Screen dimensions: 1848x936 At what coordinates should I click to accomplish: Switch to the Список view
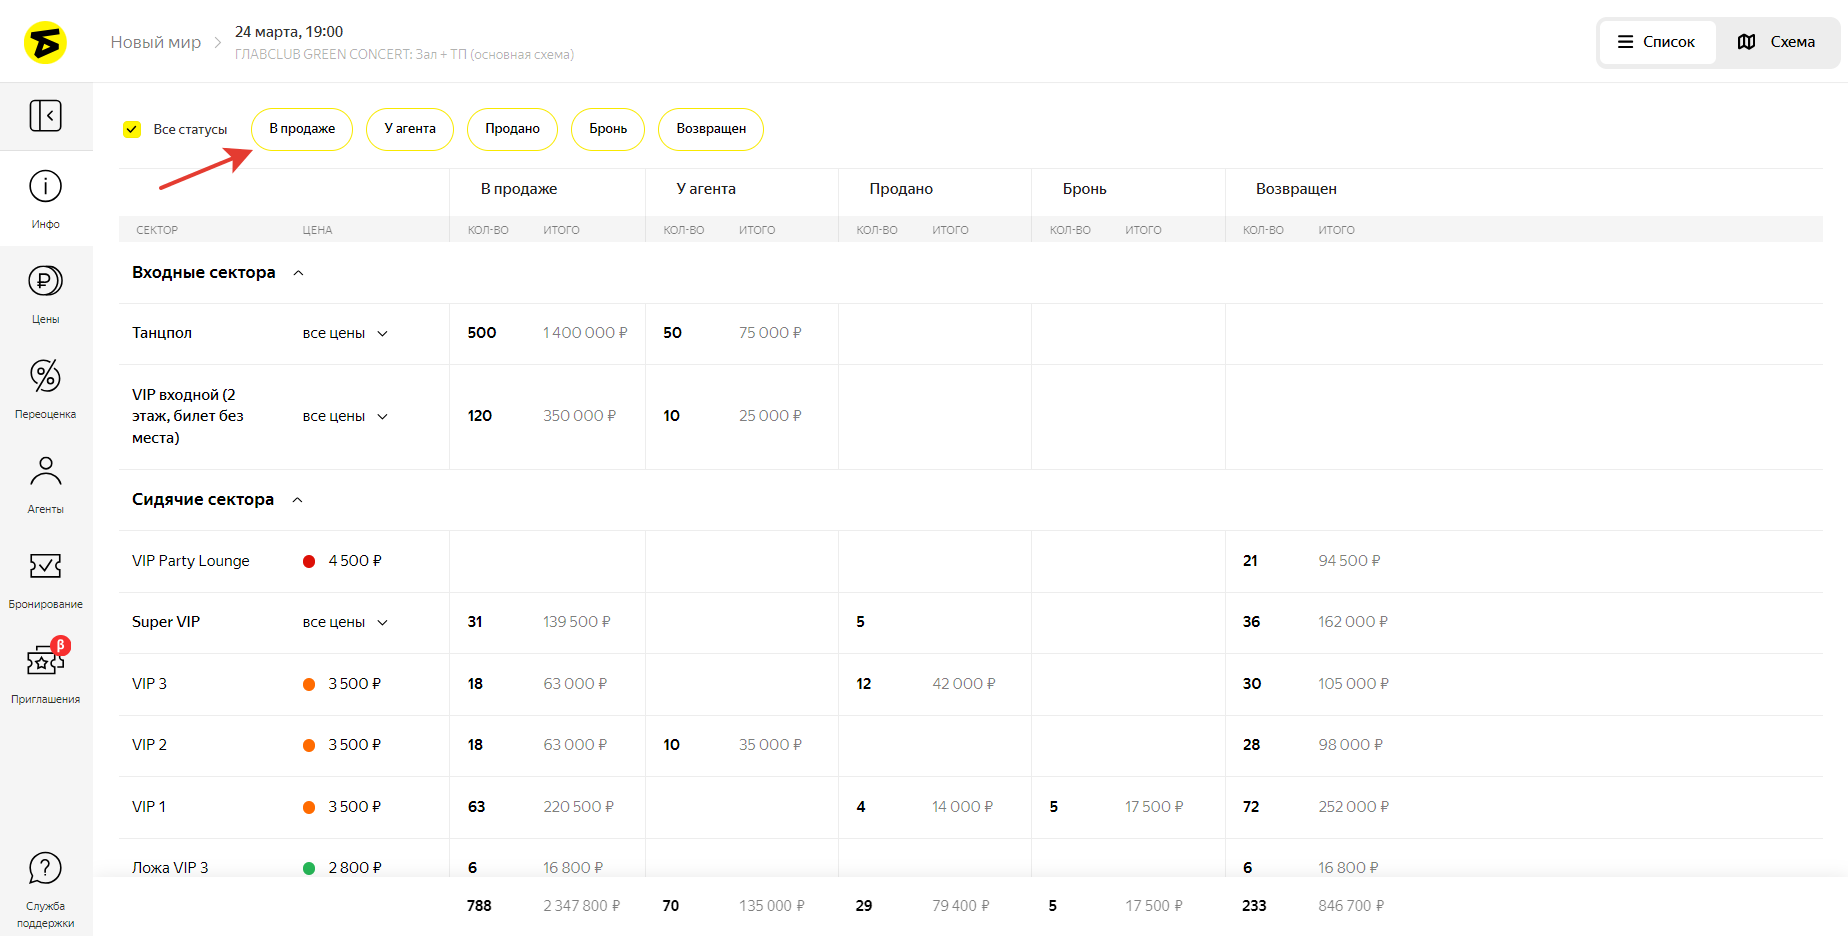(1657, 42)
